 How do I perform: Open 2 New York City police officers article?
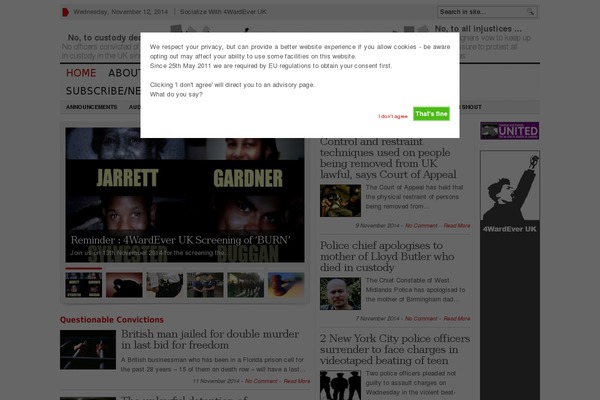pos(395,349)
